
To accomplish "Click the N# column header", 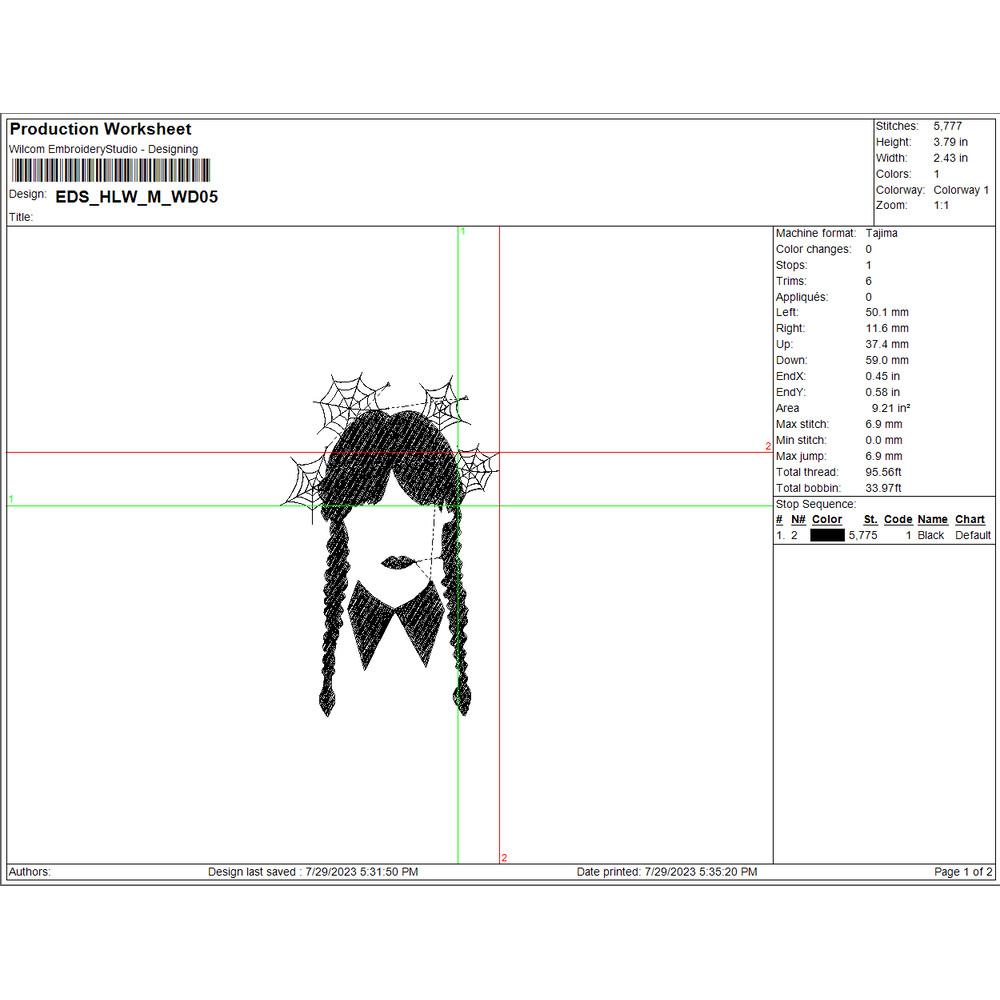I will coord(798,520).
